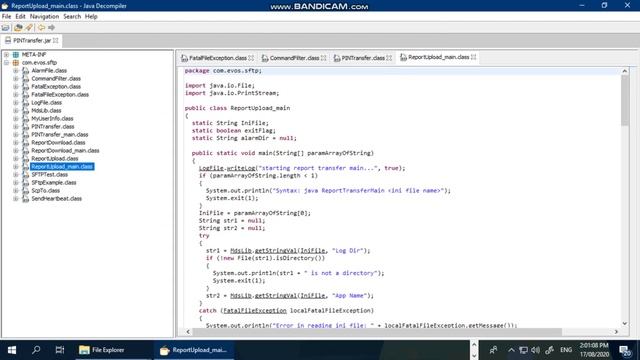Screen dimensions: 640x360
Task: Select SFtpExample.class in the tree
Action: click(x=54, y=182)
